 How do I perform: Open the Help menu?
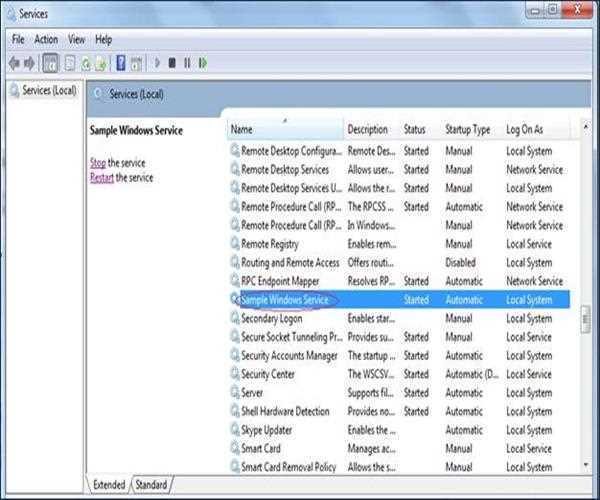[103, 39]
